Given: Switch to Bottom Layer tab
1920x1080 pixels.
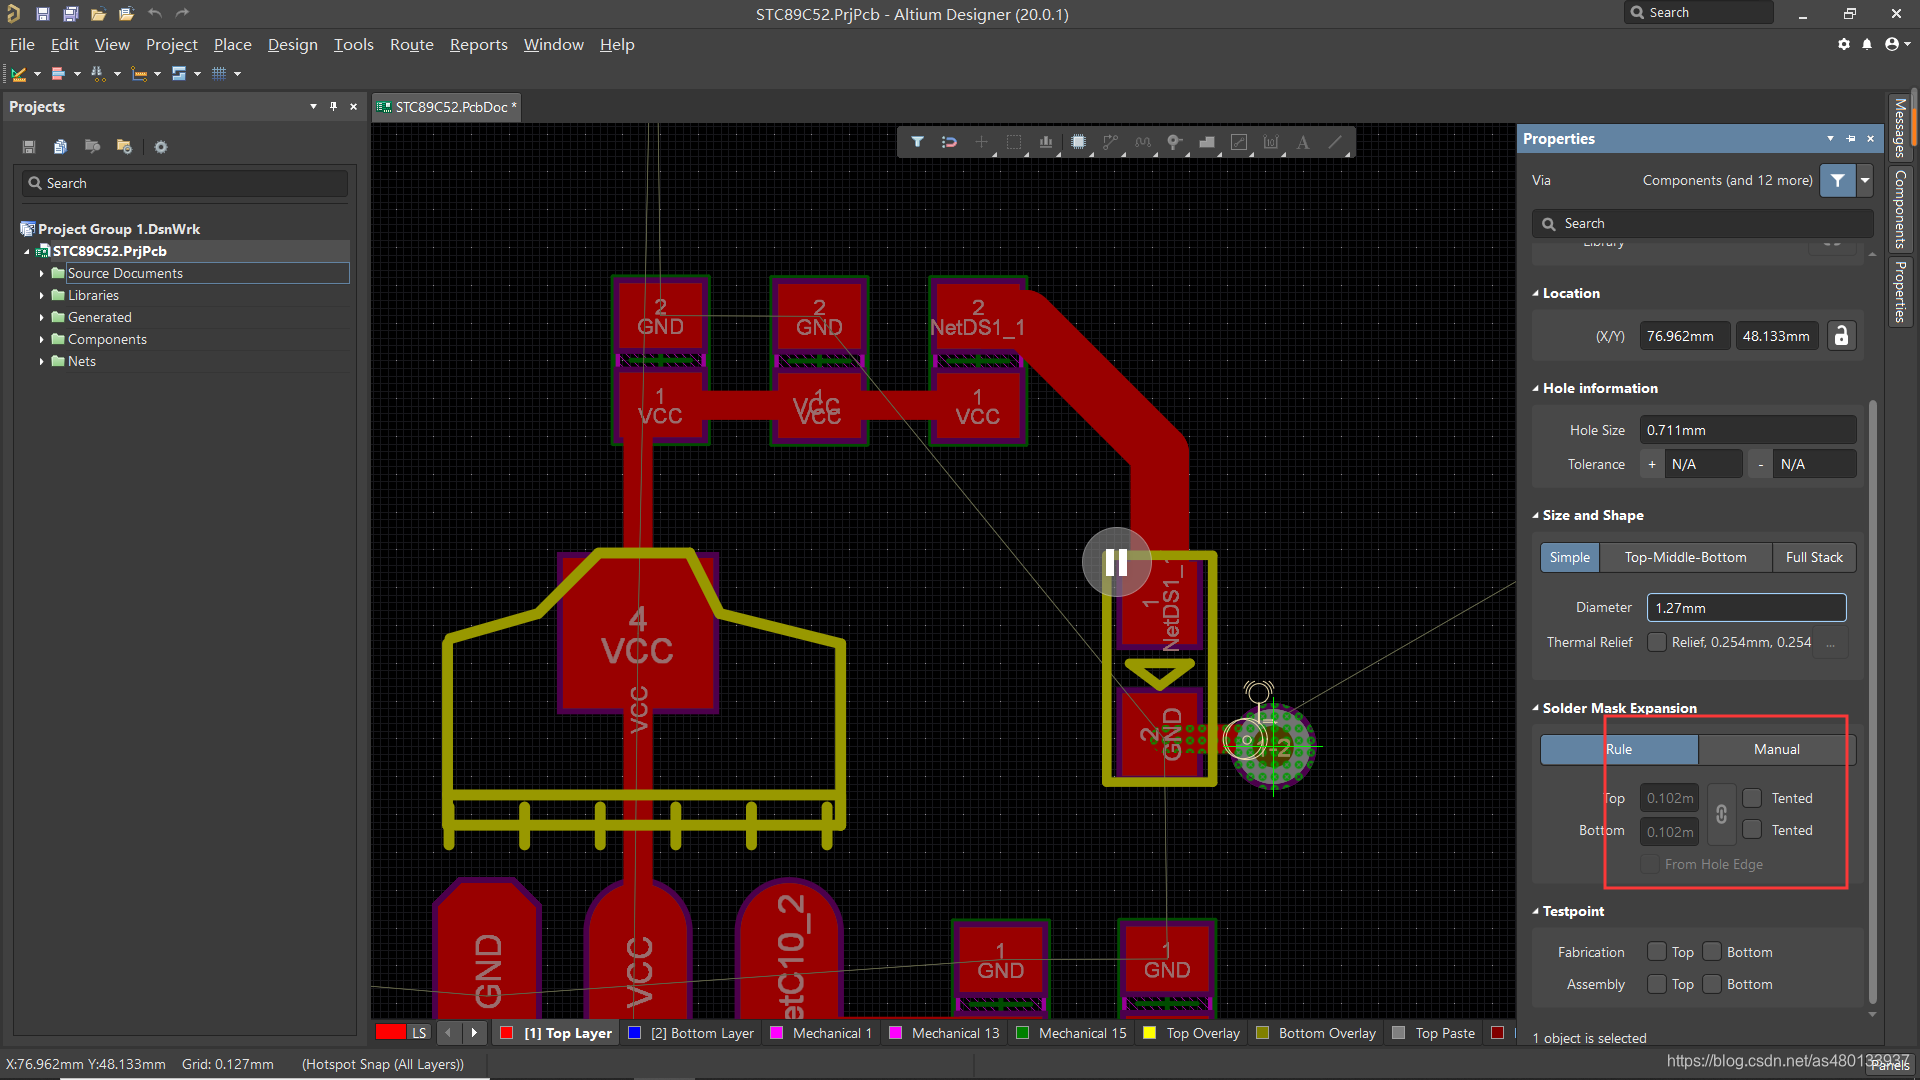Looking at the screenshot, I should click(701, 1033).
